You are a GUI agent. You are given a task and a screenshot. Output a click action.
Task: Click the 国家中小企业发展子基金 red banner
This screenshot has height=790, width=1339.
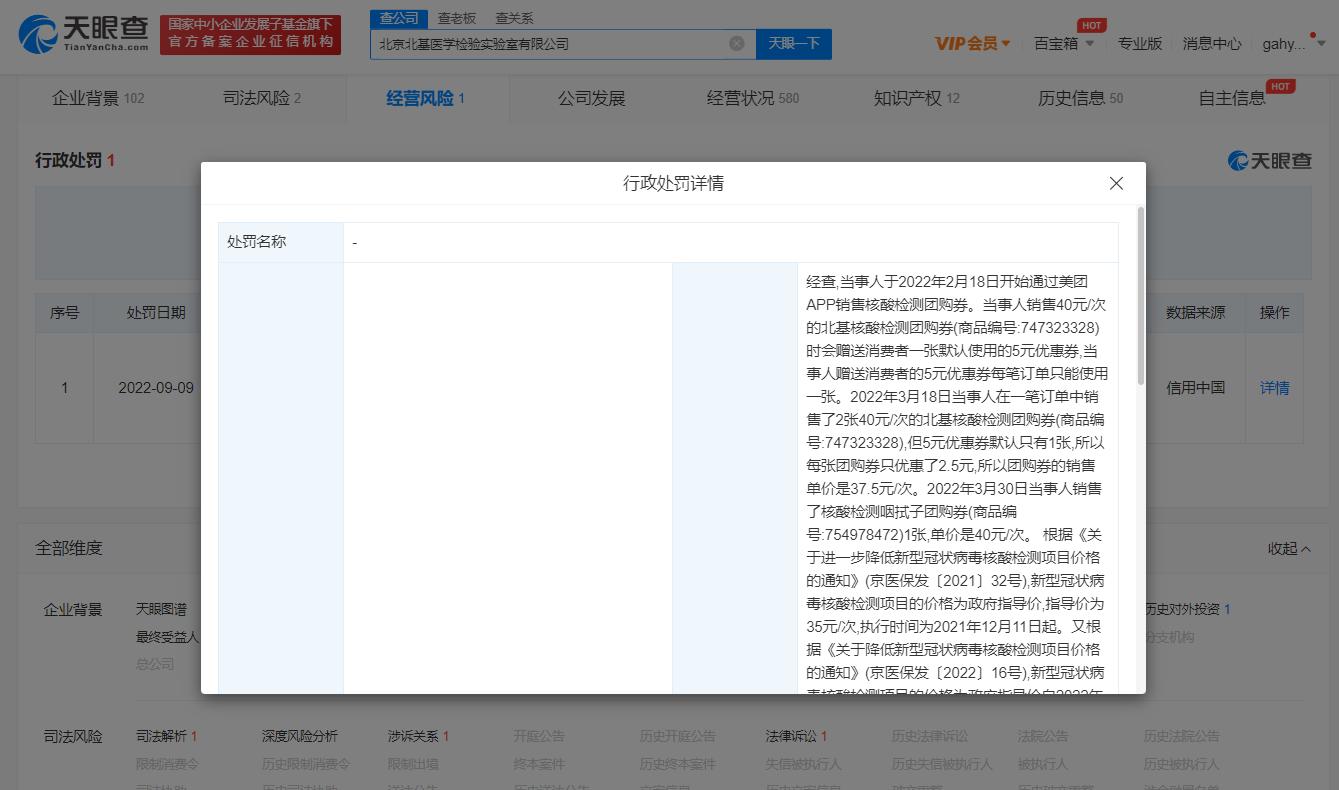(x=250, y=35)
